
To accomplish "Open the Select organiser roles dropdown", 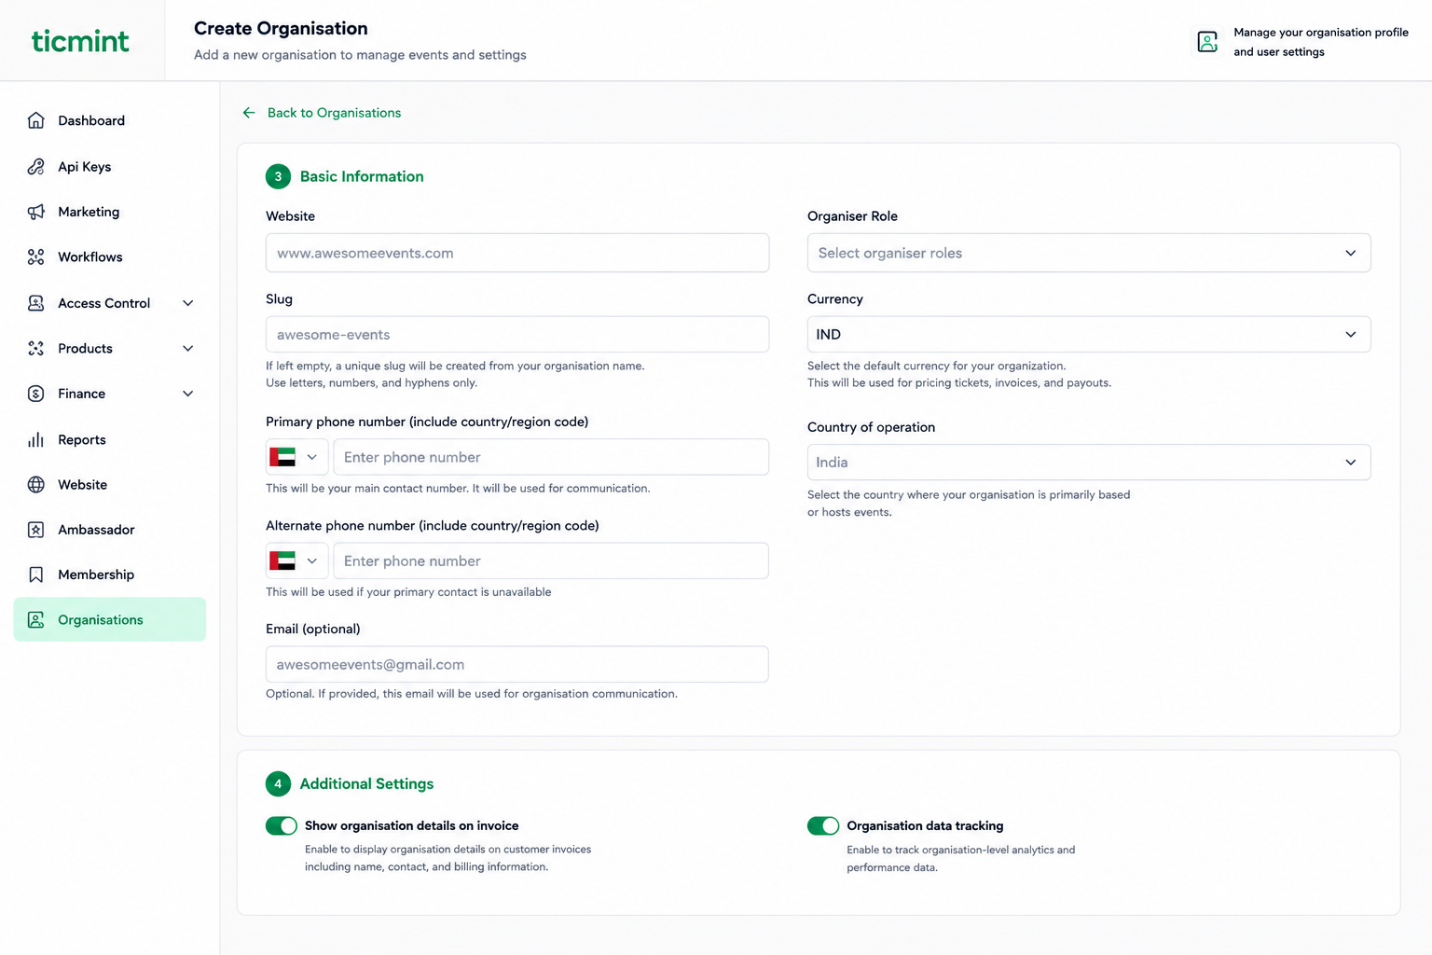I will click(x=1088, y=253).
